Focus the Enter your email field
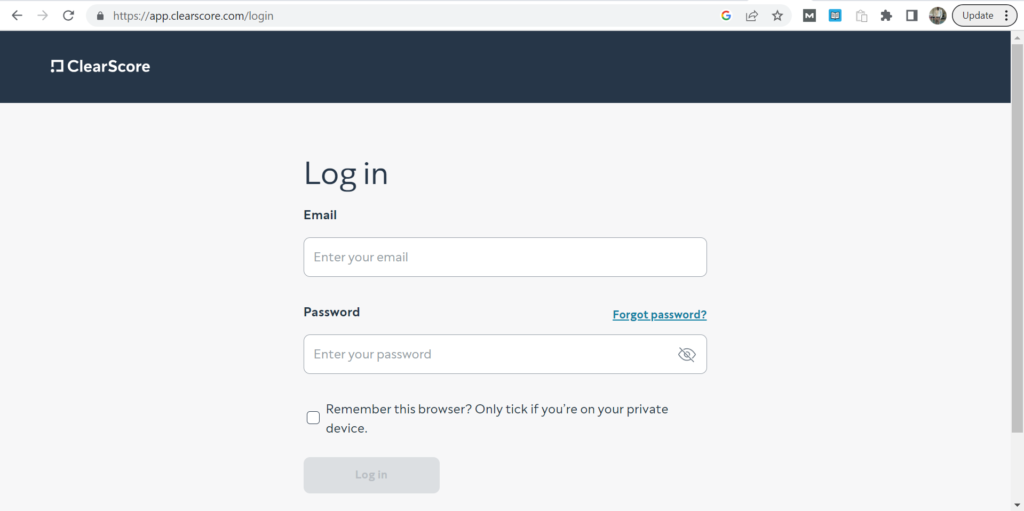 504,257
